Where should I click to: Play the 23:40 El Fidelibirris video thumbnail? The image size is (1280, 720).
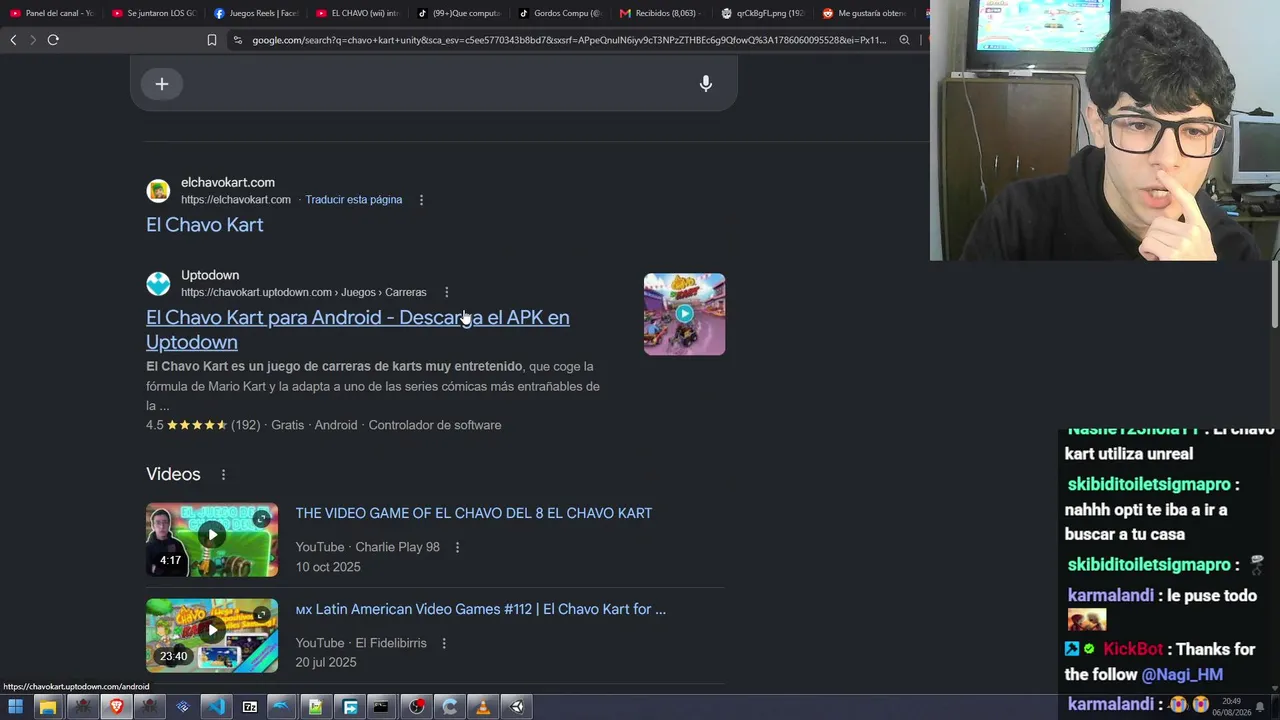click(x=212, y=635)
